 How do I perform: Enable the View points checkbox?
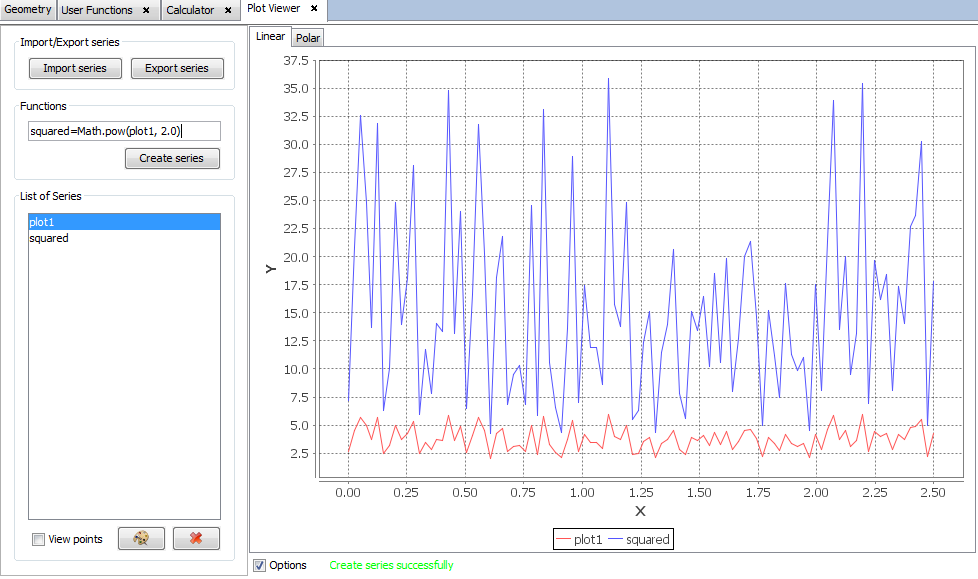39,539
